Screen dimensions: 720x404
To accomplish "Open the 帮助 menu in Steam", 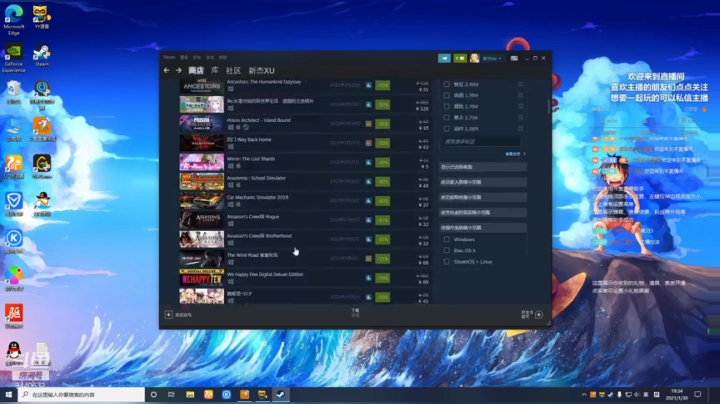I will pyautogui.click(x=223, y=57).
